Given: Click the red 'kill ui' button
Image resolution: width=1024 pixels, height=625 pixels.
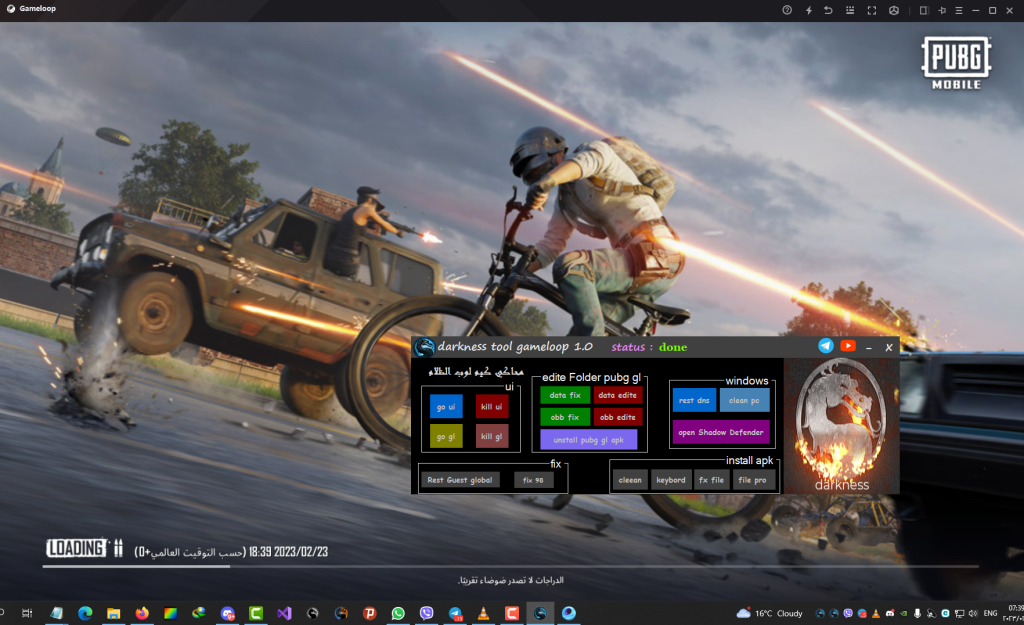Looking at the screenshot, I should pos(492,406).
